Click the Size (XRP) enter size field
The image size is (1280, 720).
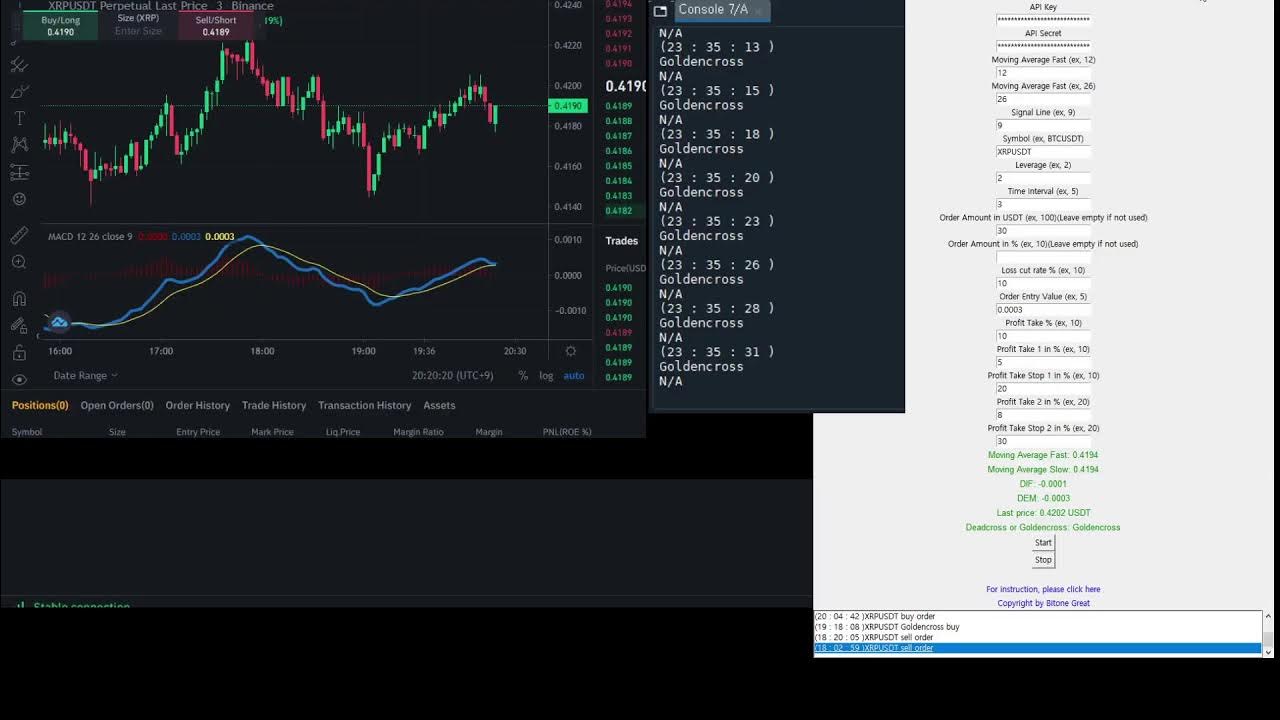(x=138, y=31)
